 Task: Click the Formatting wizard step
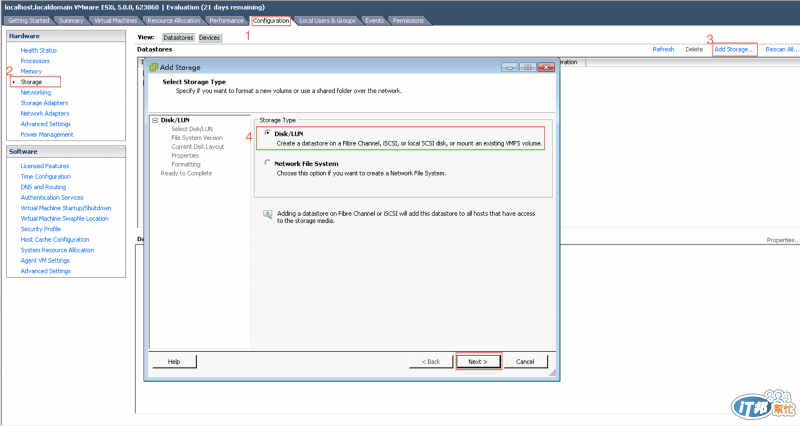pyautogui.click(x=186, y=164)
